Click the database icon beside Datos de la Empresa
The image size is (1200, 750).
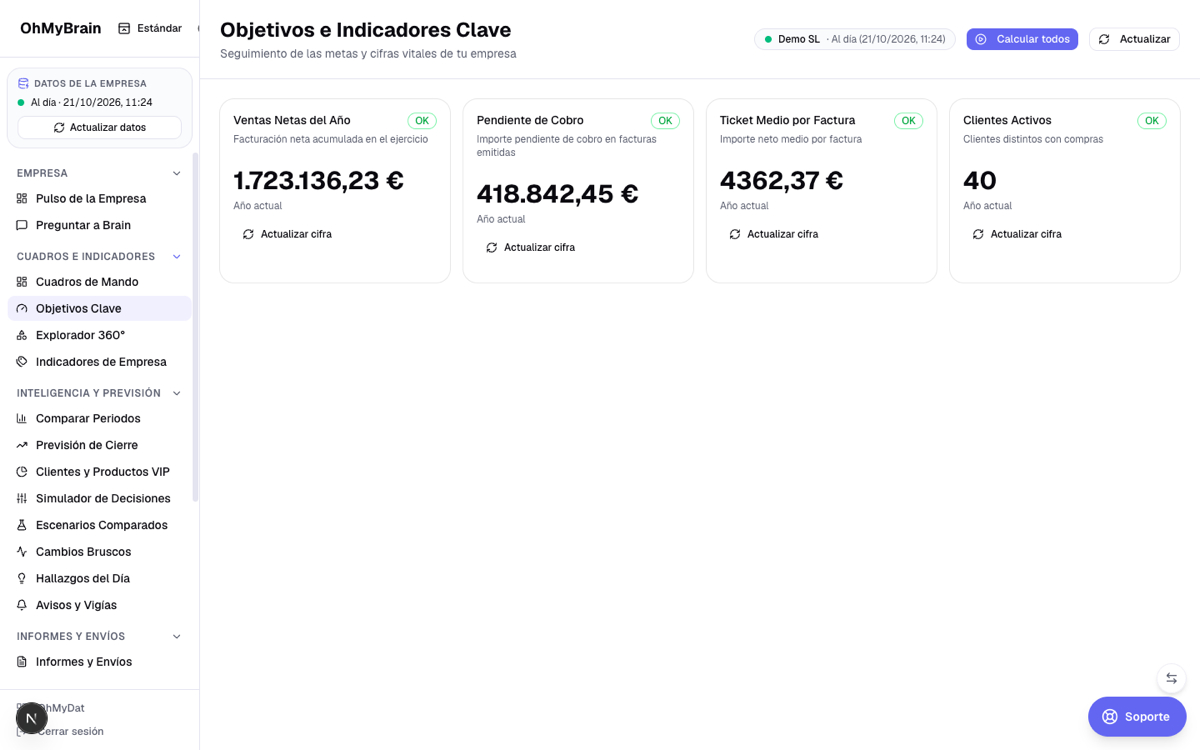tap(23, 84)
